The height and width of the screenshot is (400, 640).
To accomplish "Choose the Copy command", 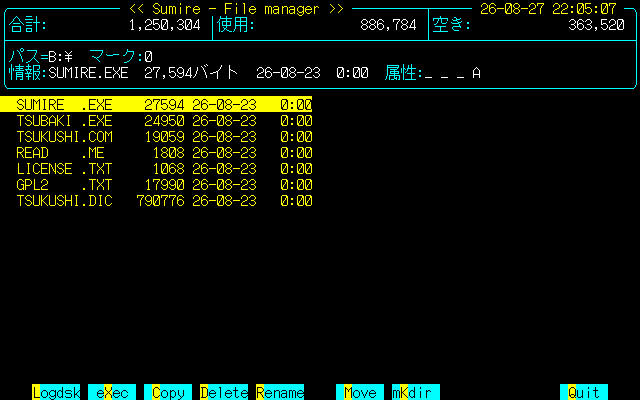I will [168, 392].
